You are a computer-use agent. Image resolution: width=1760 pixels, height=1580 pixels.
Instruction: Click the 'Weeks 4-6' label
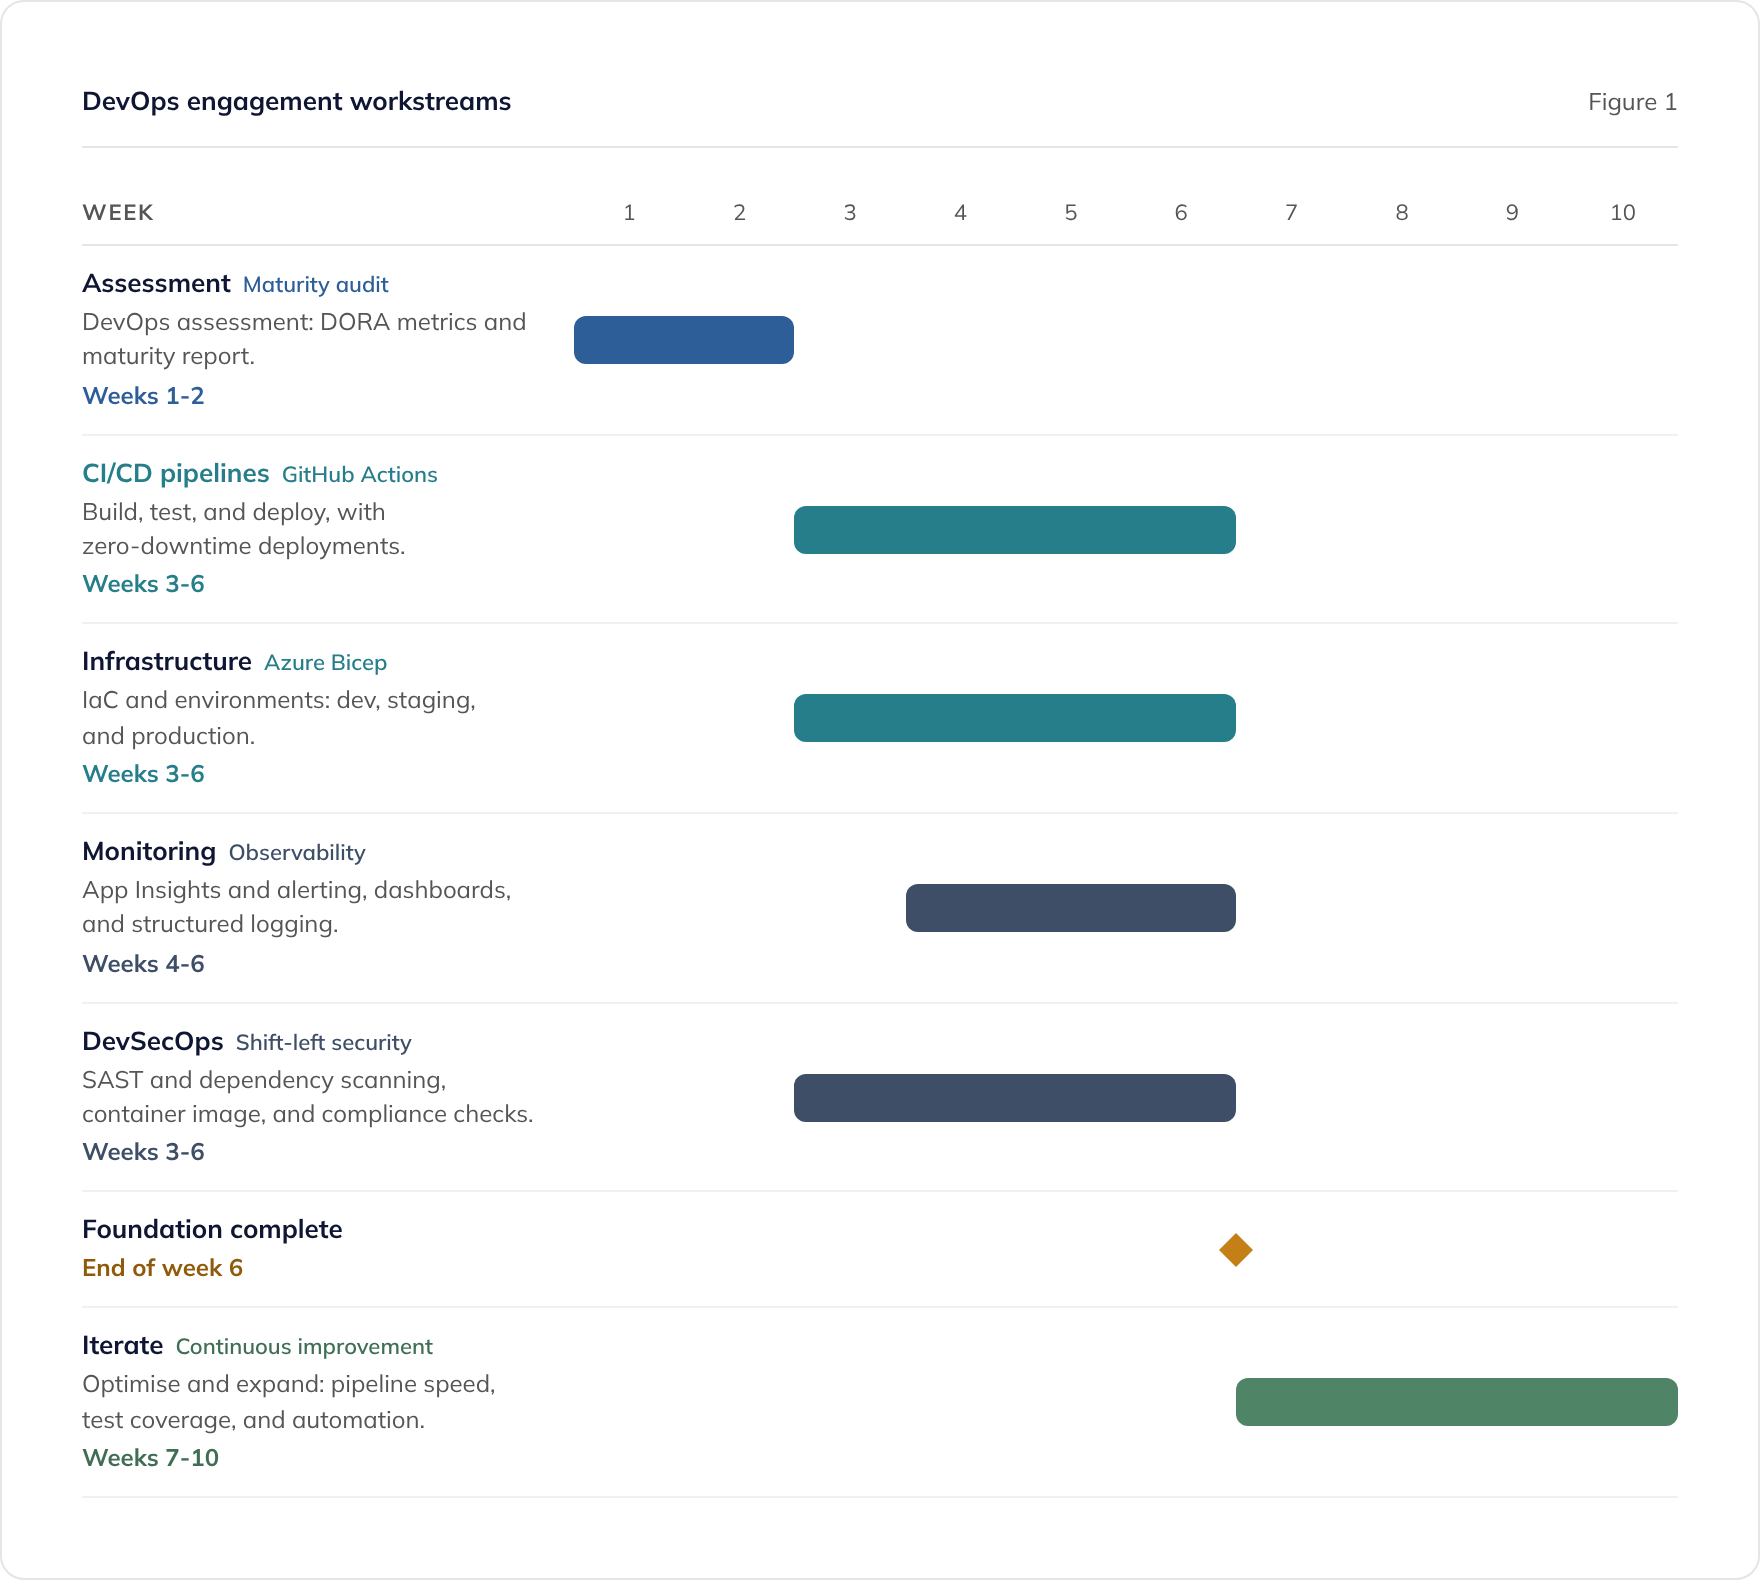pyautogui.click(x=143, y=964)
